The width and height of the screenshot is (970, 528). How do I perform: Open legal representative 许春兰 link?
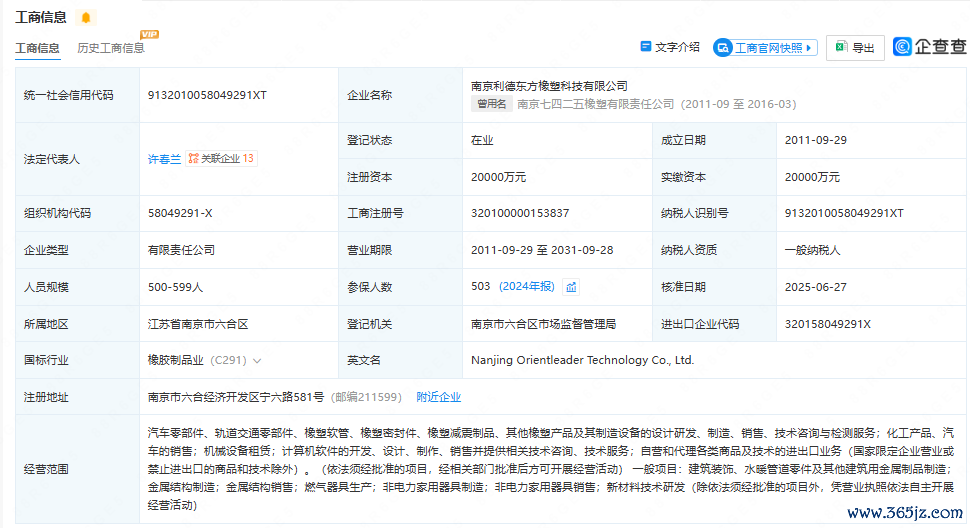click(164, 159)
